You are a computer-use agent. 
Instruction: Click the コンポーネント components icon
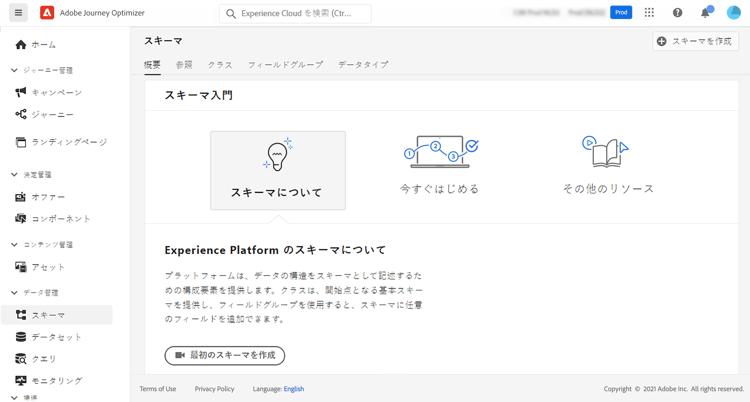tap(21, 219)
